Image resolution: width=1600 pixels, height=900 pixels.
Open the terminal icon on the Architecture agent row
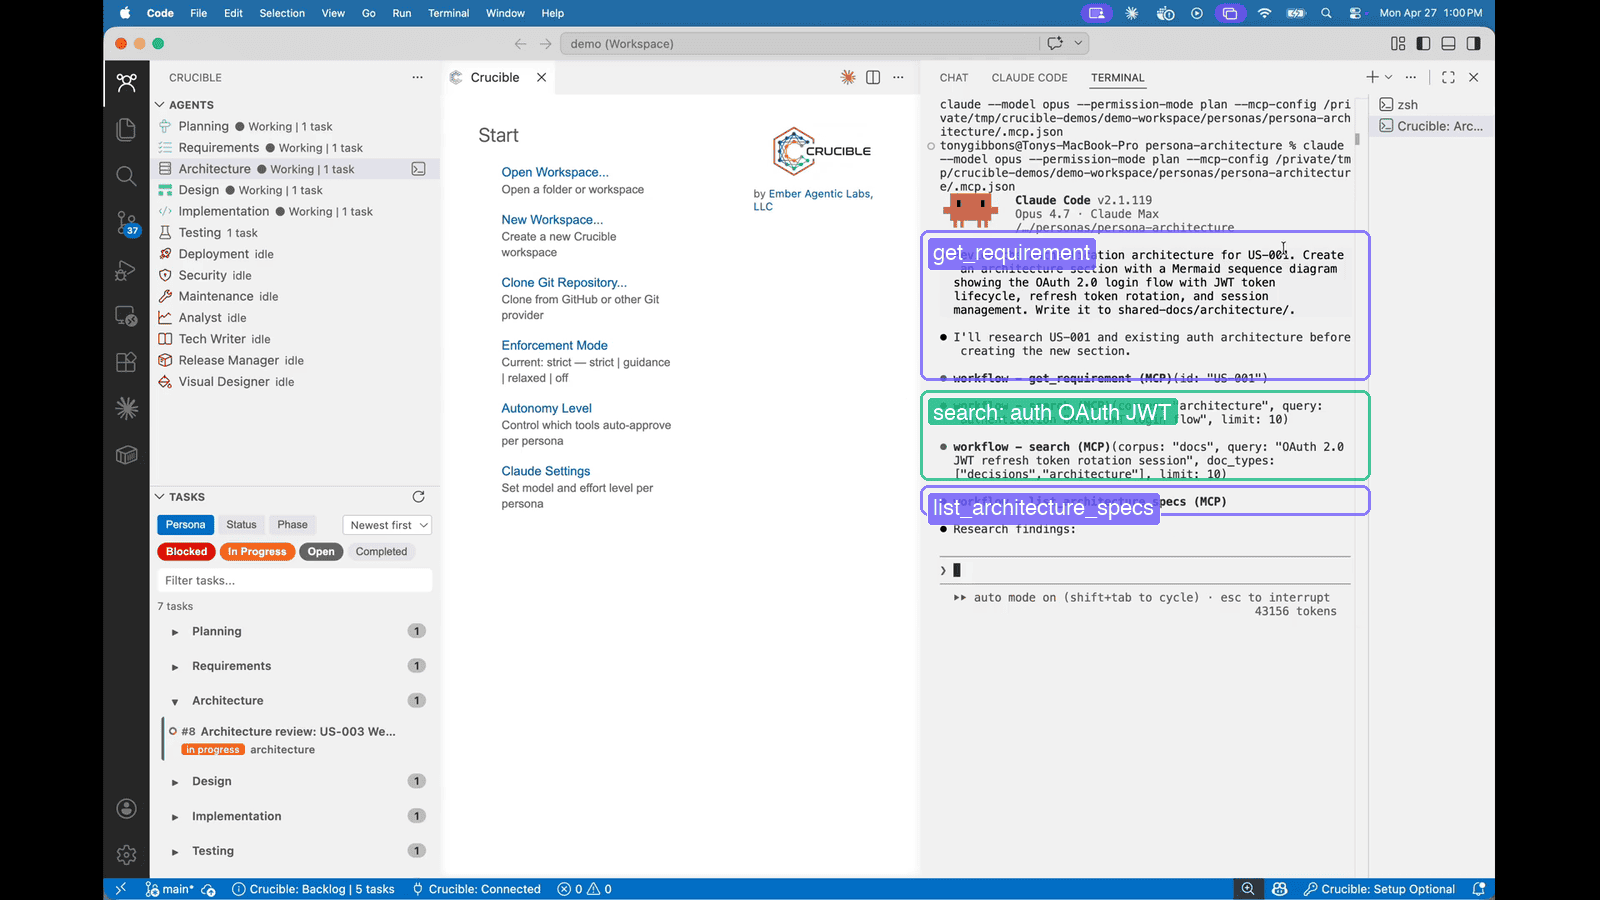[x=419, y=169]
